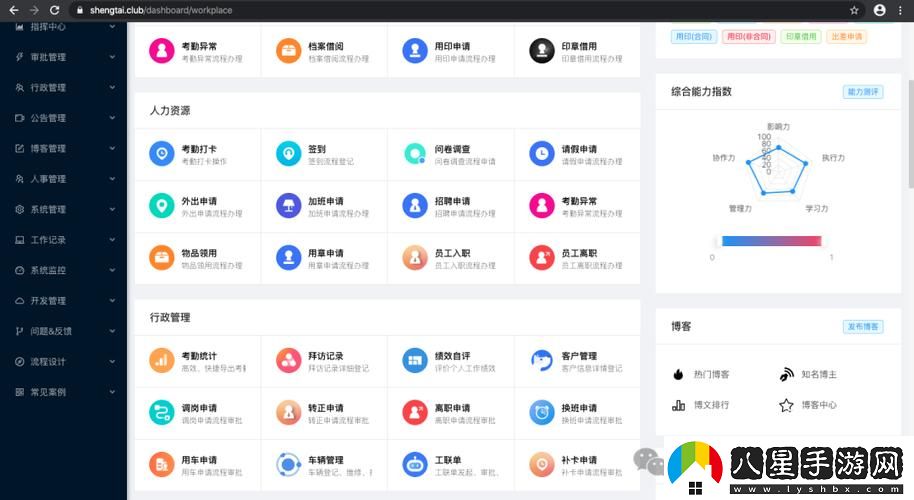Open the 员工离职 icon
The height and width of the screenshot is (500, 914).
542,258
